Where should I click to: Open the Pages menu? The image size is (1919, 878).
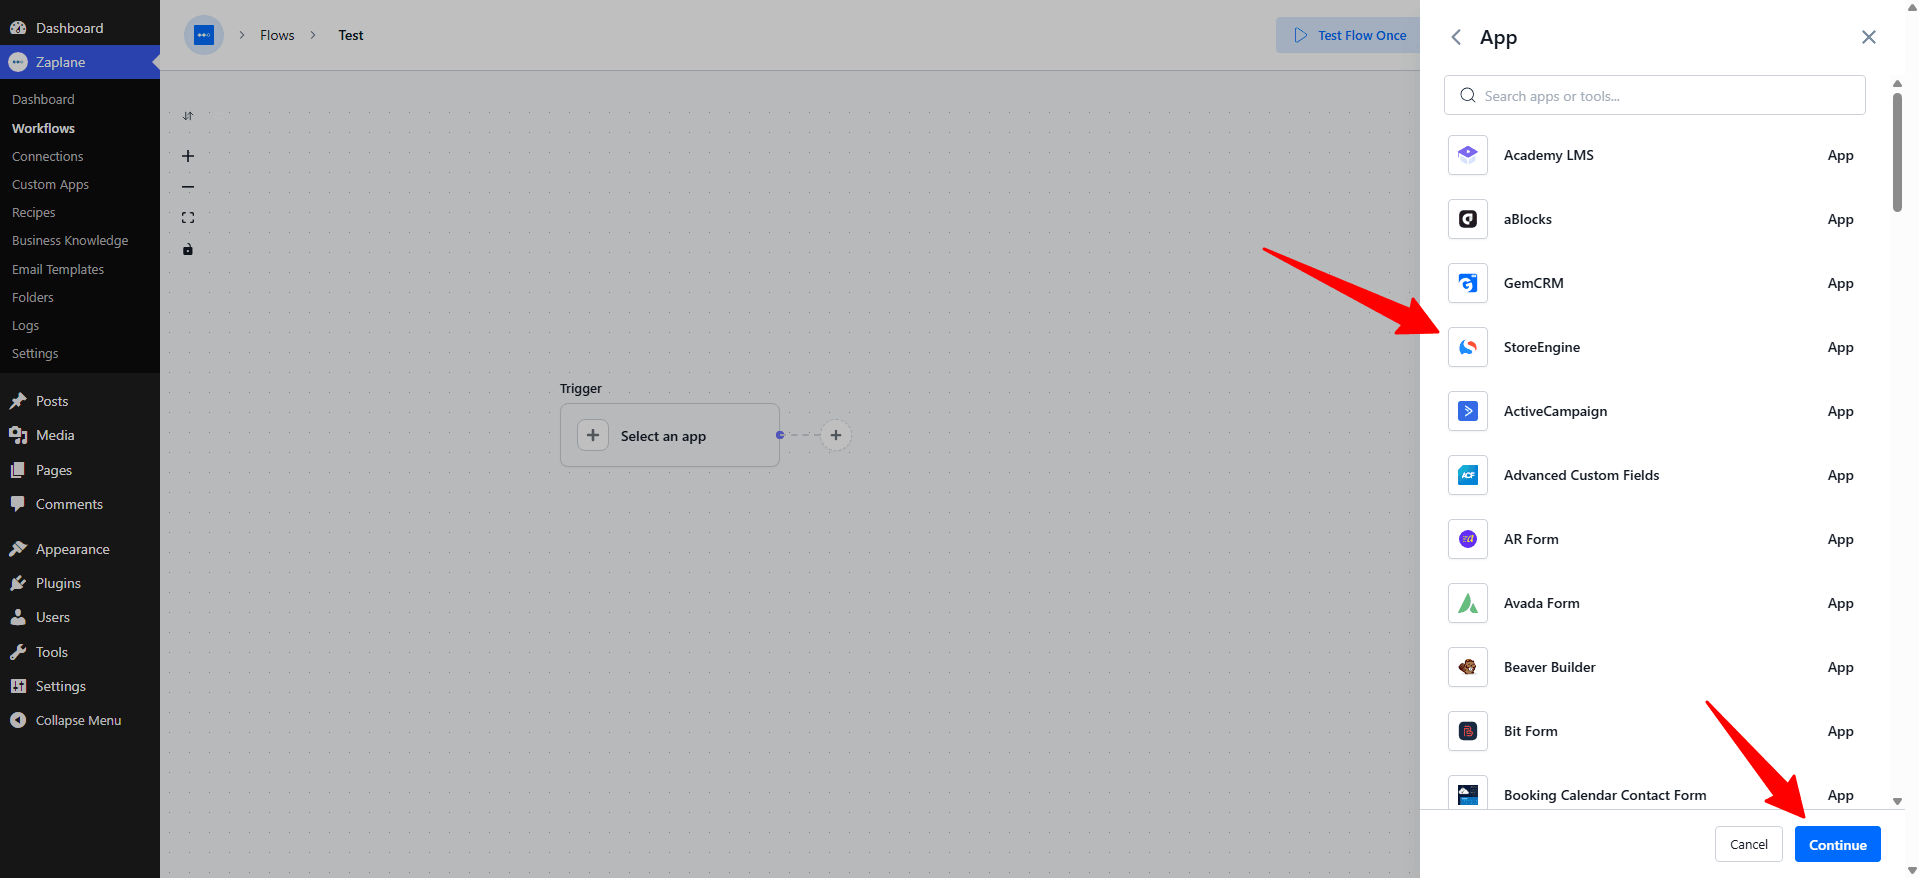click(x=80, y=470)
